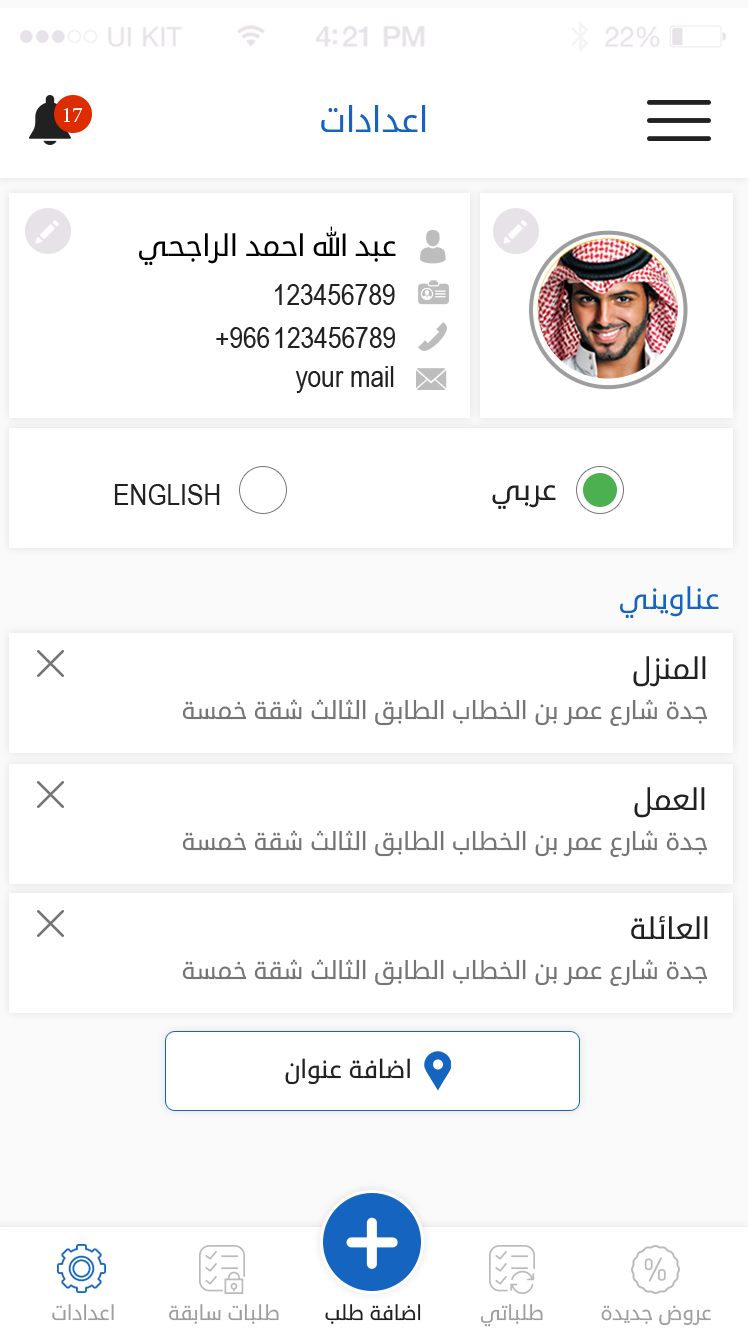Image resolution: width=750 pixels, height=1334 pixels.
Task: Tap the ID card icon
Action: click(433, 294)
